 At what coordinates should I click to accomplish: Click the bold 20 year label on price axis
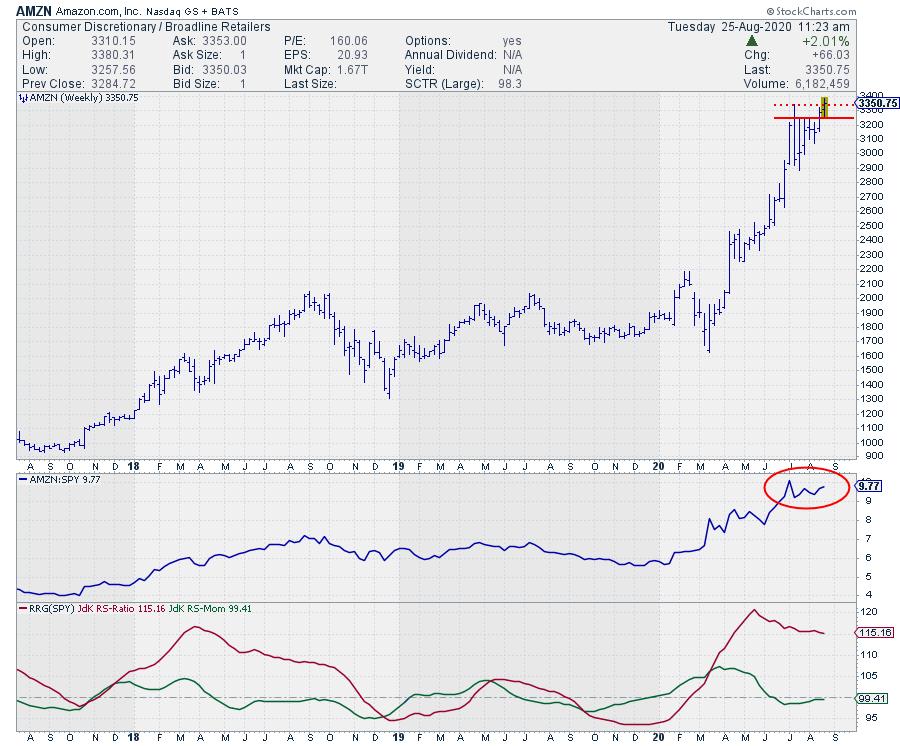point(659,465)
